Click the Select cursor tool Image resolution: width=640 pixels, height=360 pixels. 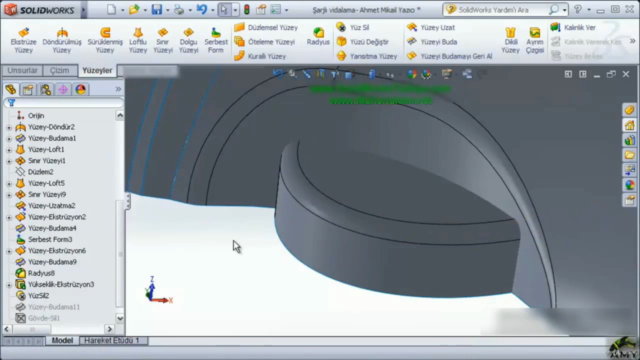[x=224, y=9]
